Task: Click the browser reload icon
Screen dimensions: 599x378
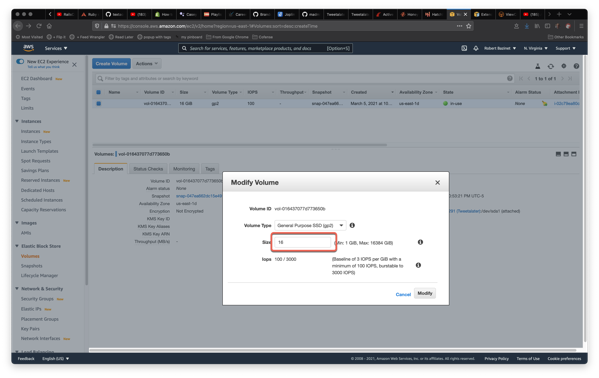Action: point(39,26)
